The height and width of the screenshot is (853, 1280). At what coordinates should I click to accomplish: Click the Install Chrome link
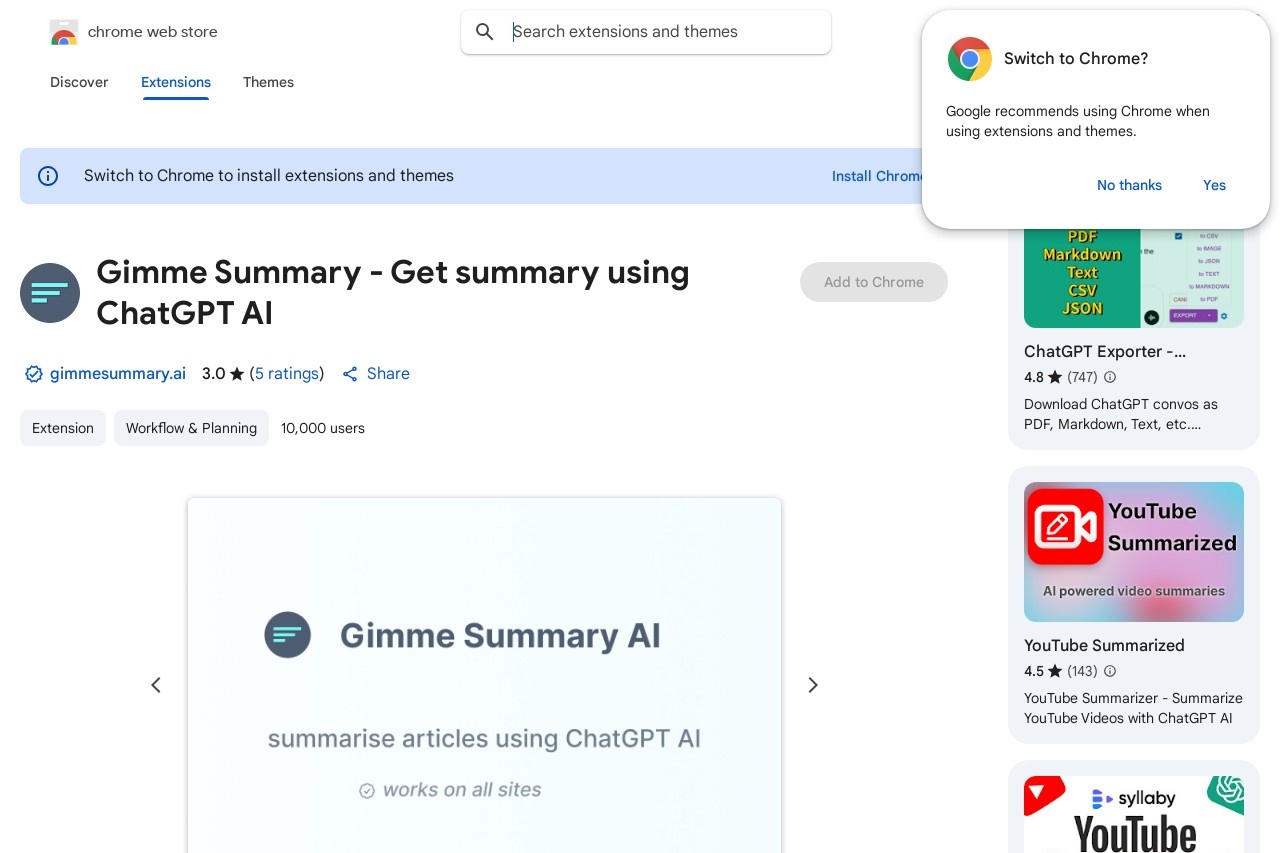tap(877, 176)
